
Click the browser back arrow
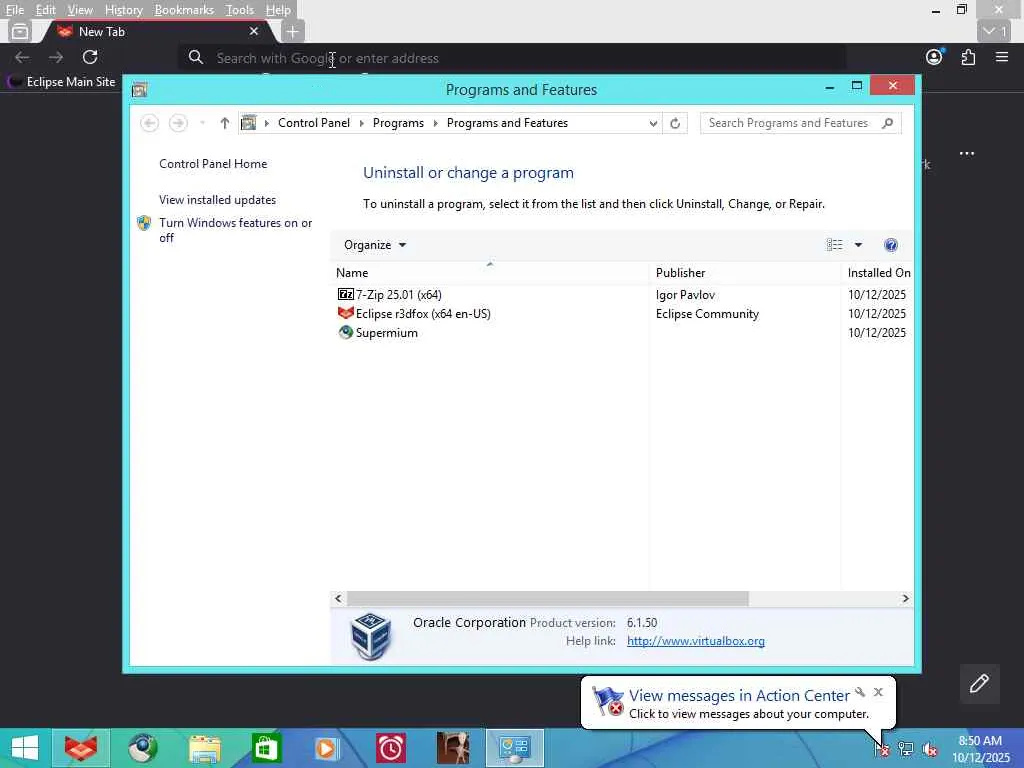(x=22, y=57)
